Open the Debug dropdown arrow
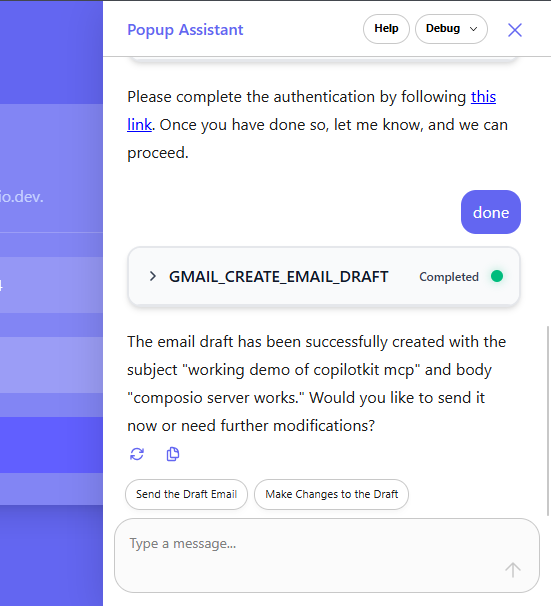 click(473, 29)
